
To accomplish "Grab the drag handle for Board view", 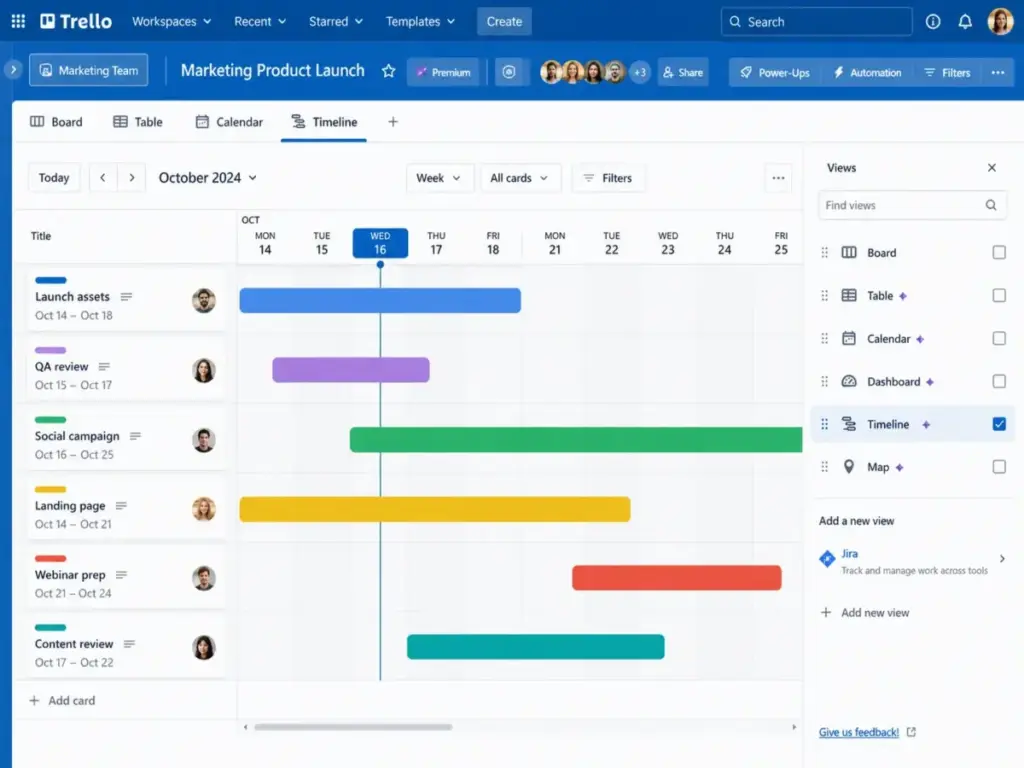I will [824, 253].
